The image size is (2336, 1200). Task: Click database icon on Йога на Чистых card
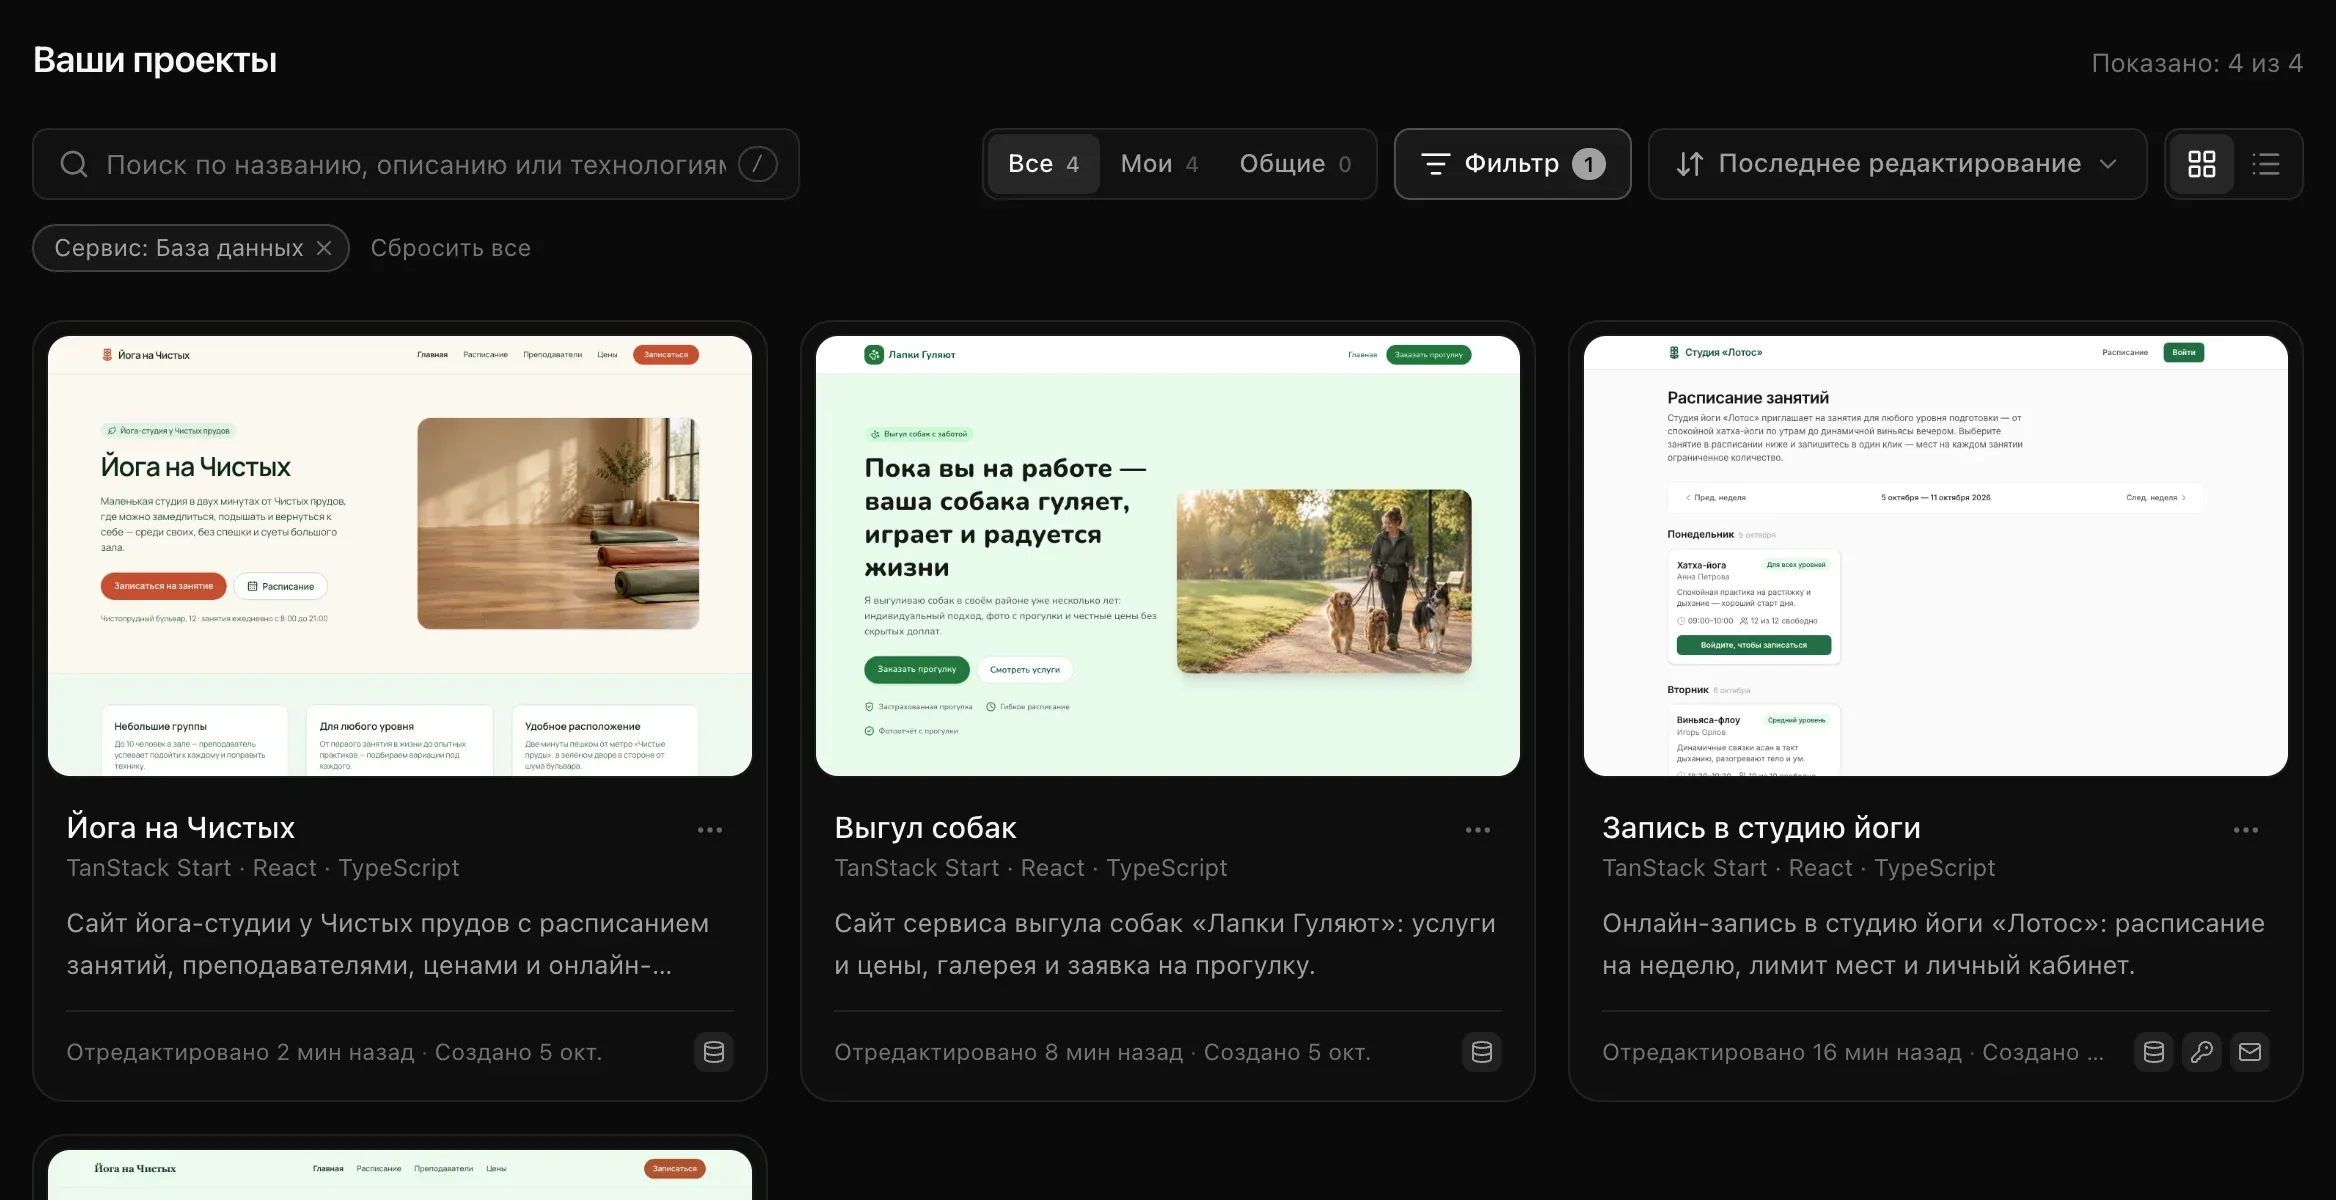(x=714, y=1052)
